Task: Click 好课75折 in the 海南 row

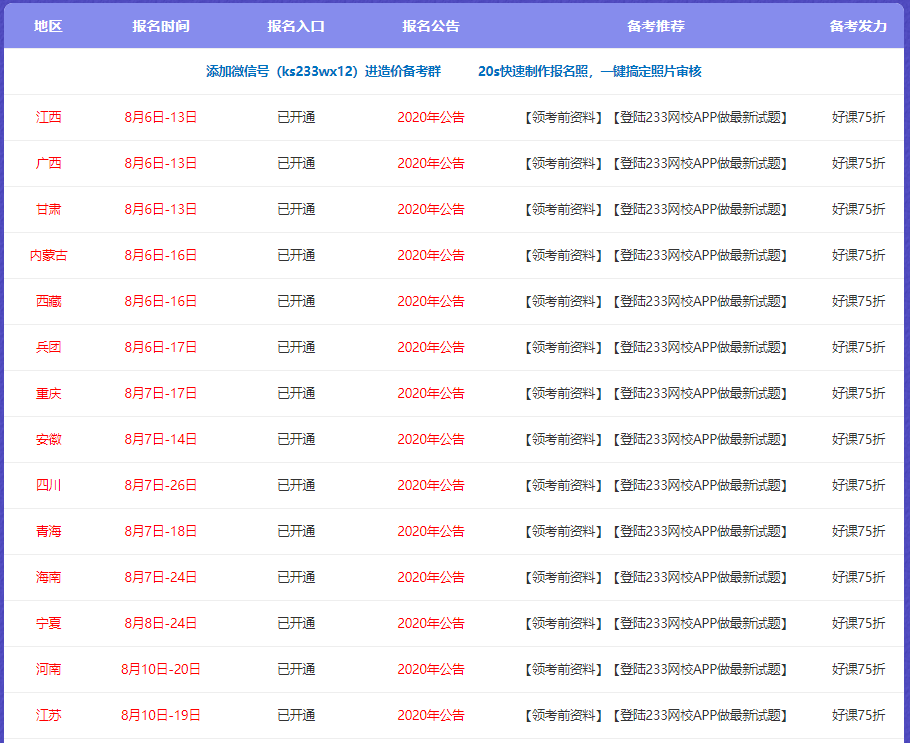Action: [858, 577]
